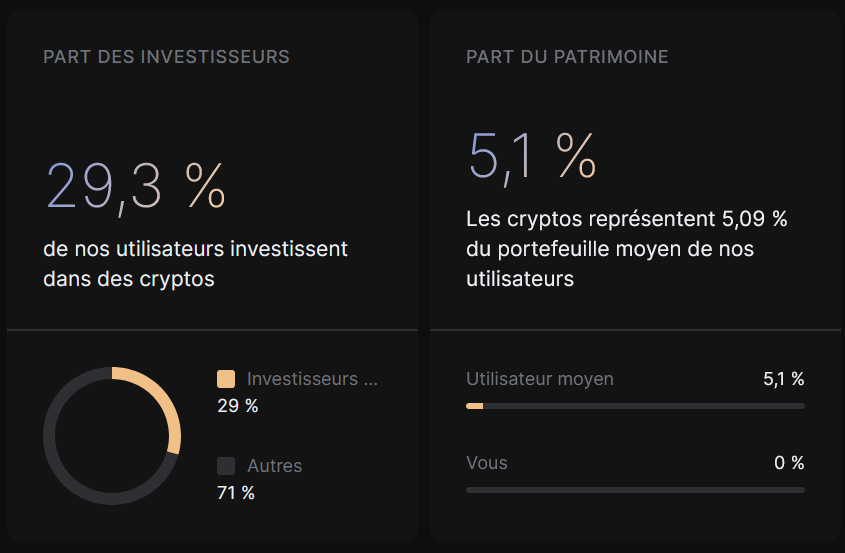Click the large 29,3 % figure
The image size is (845, 553).
(135, 186)
